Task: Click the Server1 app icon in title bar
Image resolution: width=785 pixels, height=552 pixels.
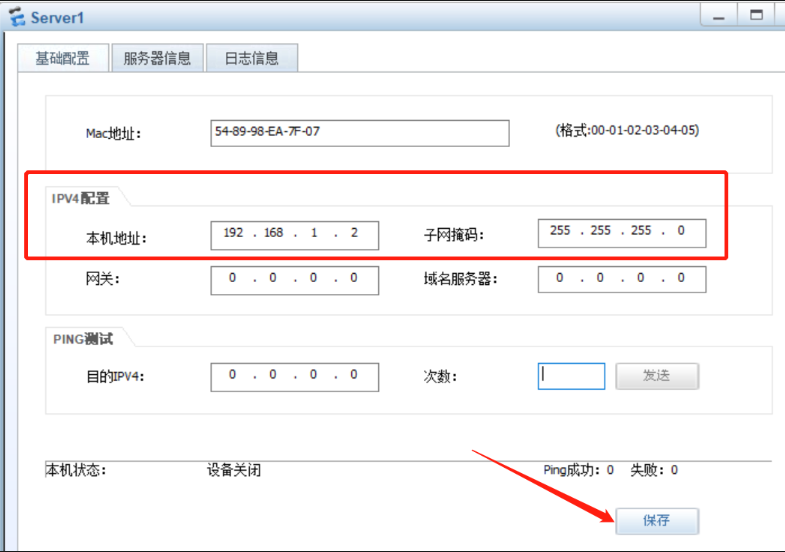Action: coord(17,17)
